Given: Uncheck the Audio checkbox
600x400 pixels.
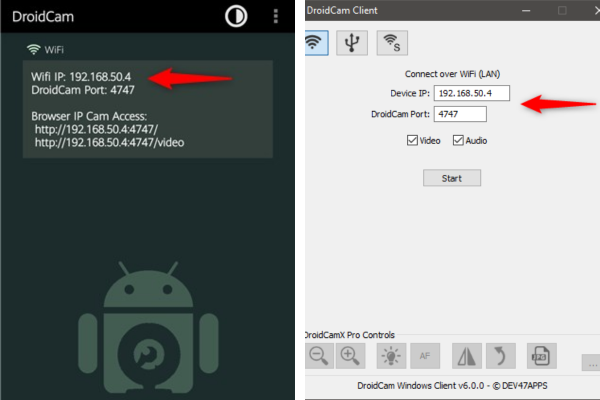Looking at the screenshot, I should [x=458, y=140].
